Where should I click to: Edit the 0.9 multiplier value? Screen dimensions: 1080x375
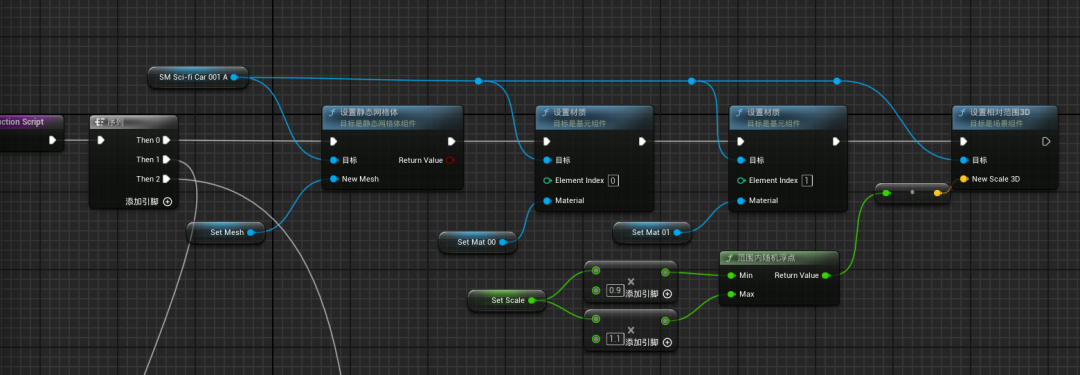click(614, 290)
